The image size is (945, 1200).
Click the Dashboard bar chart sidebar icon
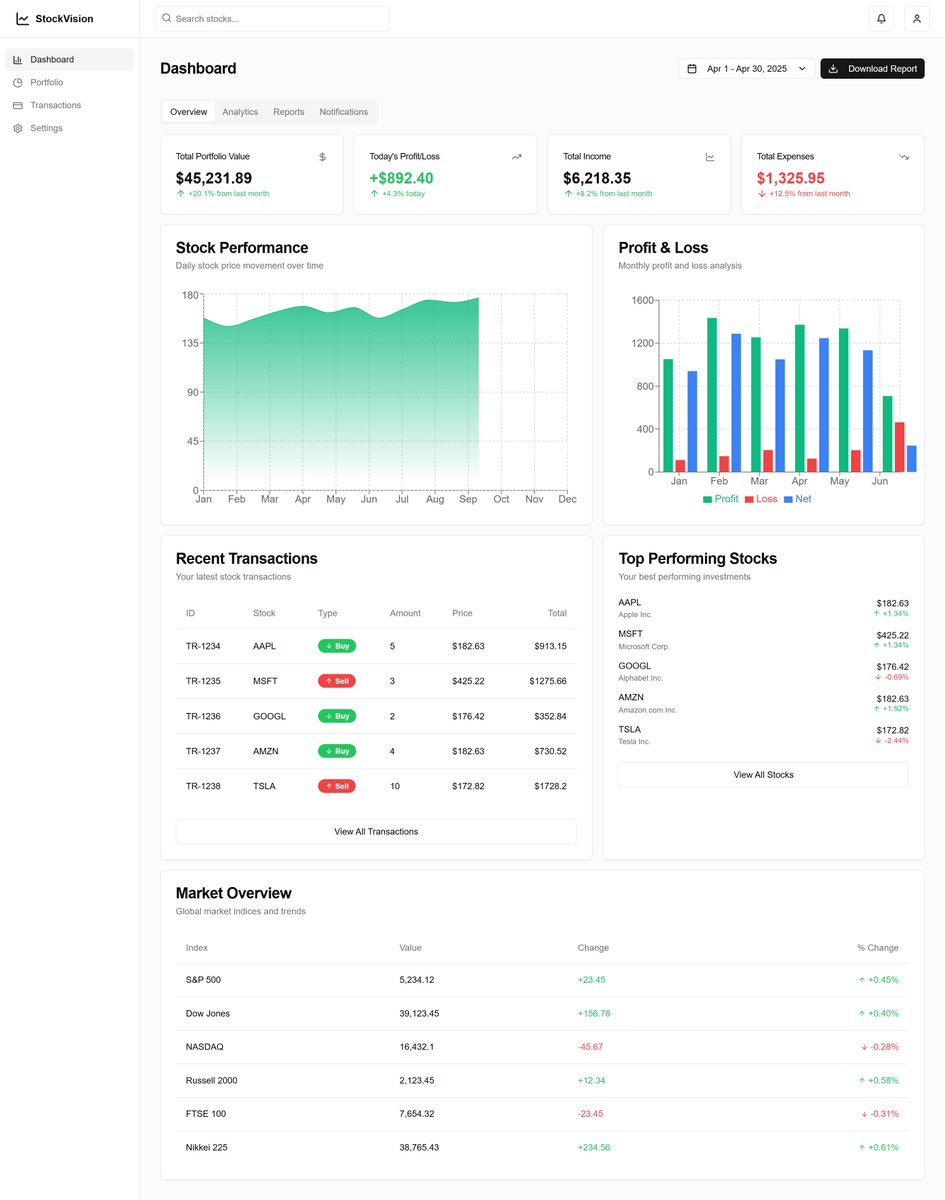pos(18,60)
